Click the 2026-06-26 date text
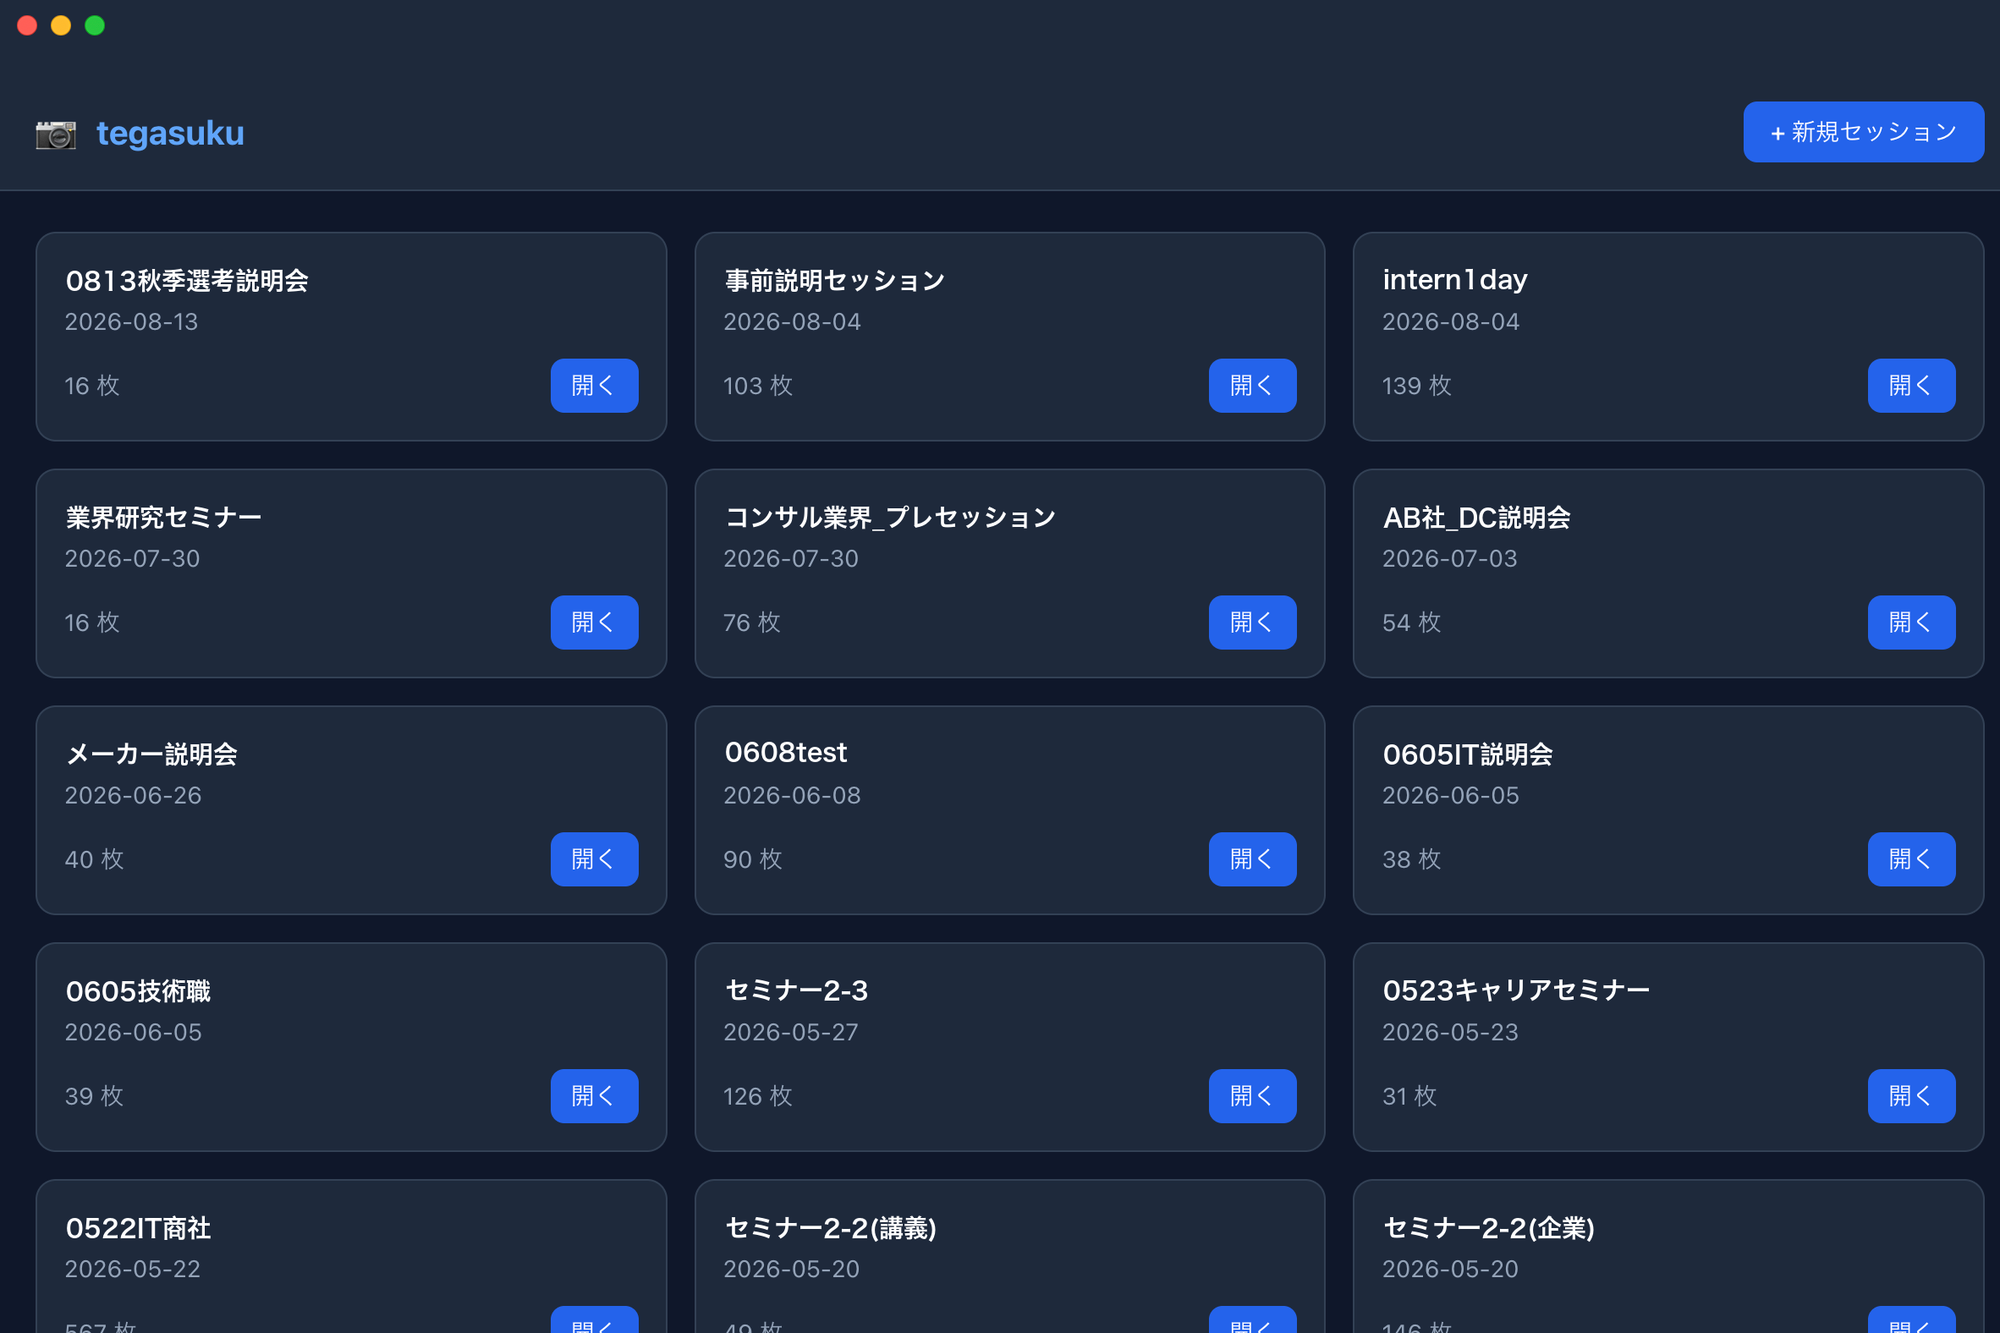Viewport: 2000px width, 1333px height. click(x=133, y=796)
